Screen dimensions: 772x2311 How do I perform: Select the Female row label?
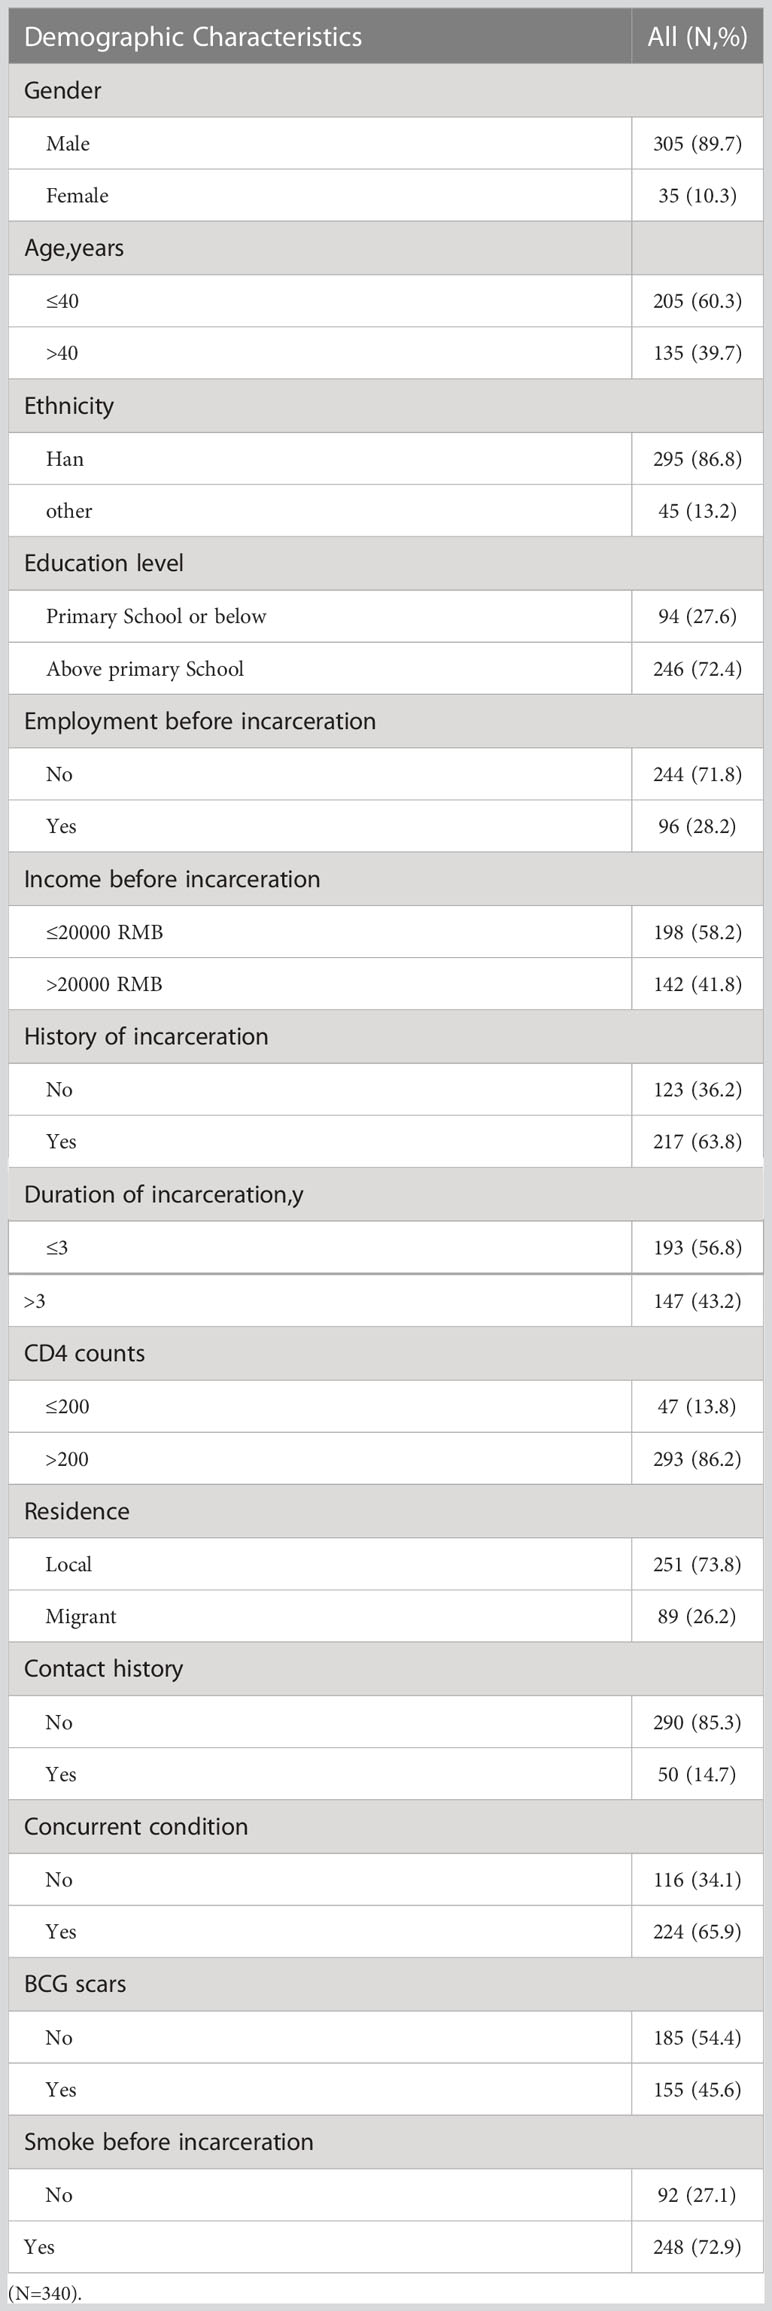(x=77, y=196)
